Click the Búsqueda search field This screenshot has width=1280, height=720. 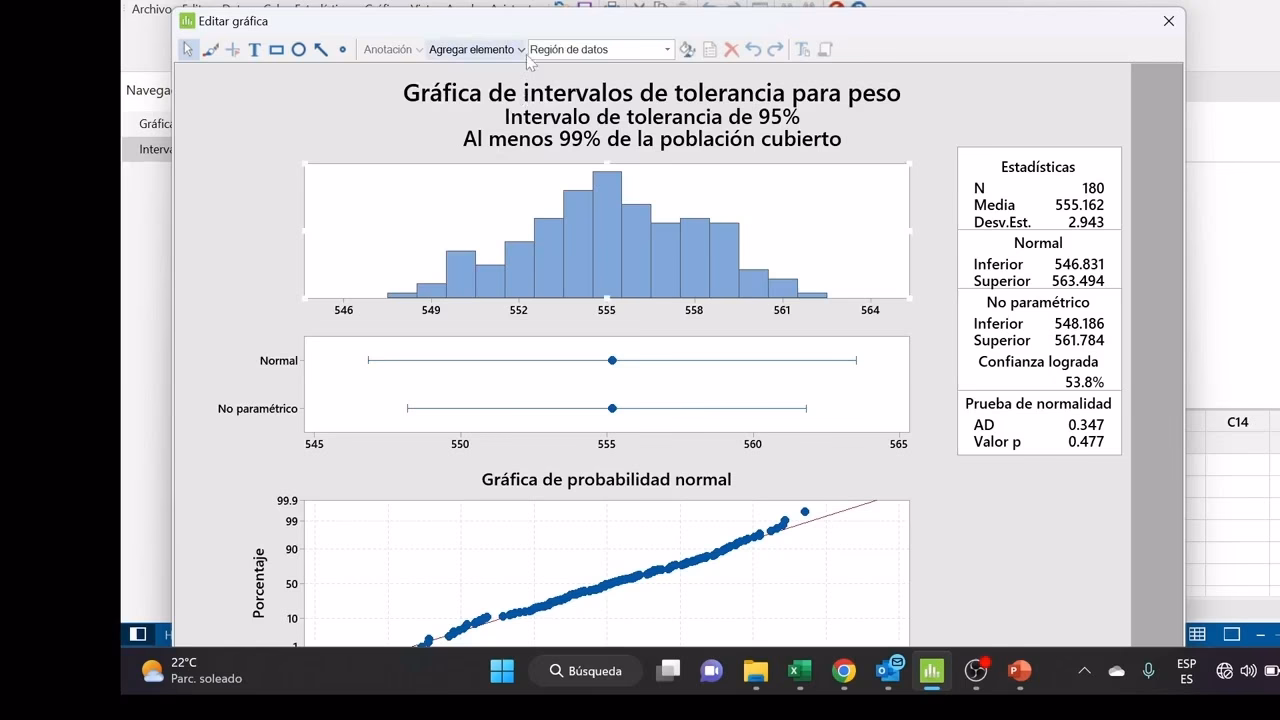point(585,670)
